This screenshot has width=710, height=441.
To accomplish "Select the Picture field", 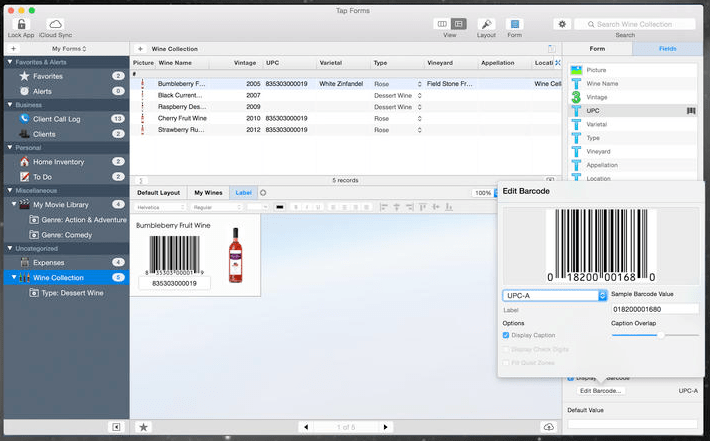I will pos(633,70).
